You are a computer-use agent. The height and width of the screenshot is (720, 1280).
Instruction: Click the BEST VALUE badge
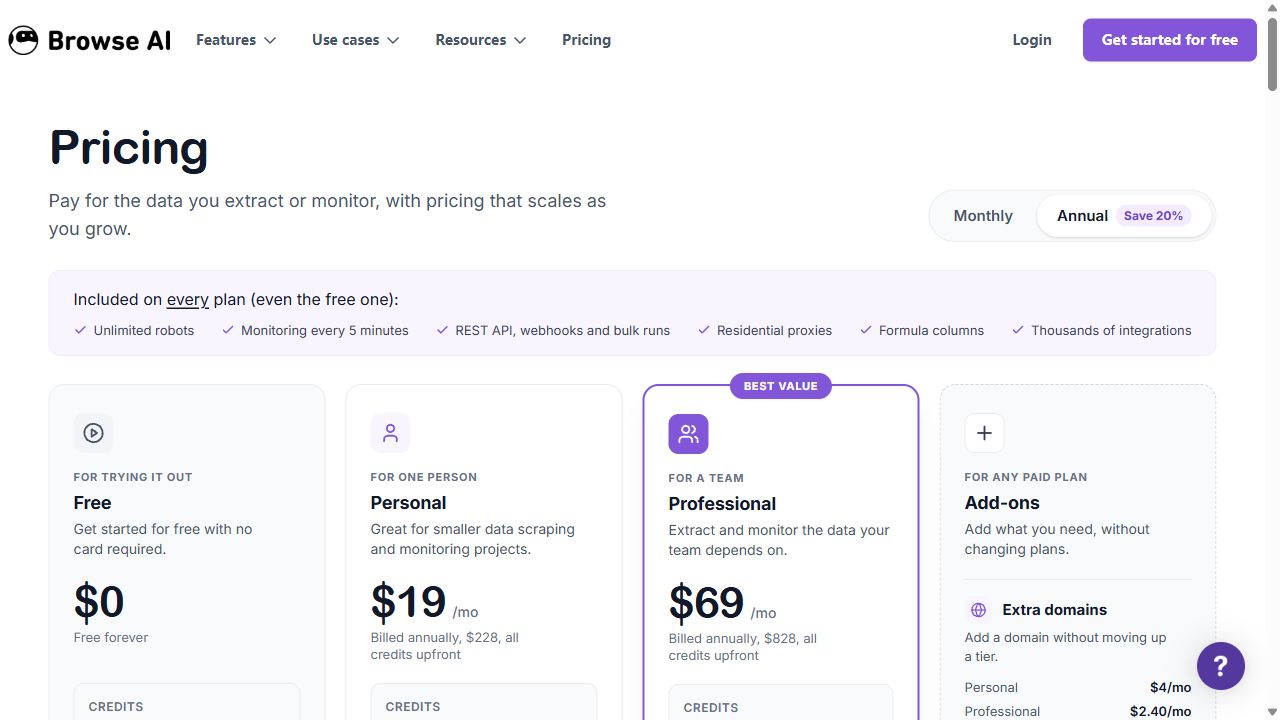[x=780, y=386]
